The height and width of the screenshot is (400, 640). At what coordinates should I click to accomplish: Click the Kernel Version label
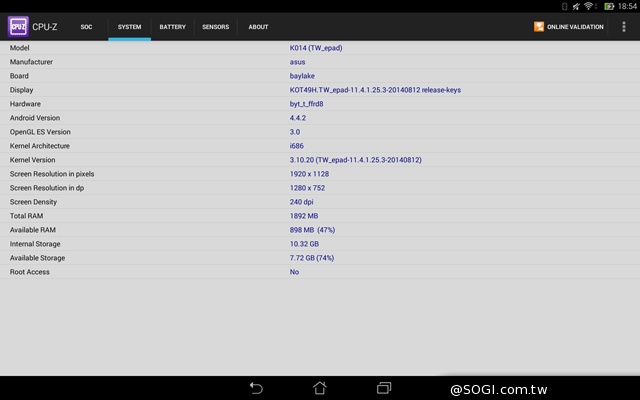click(33, 160)
